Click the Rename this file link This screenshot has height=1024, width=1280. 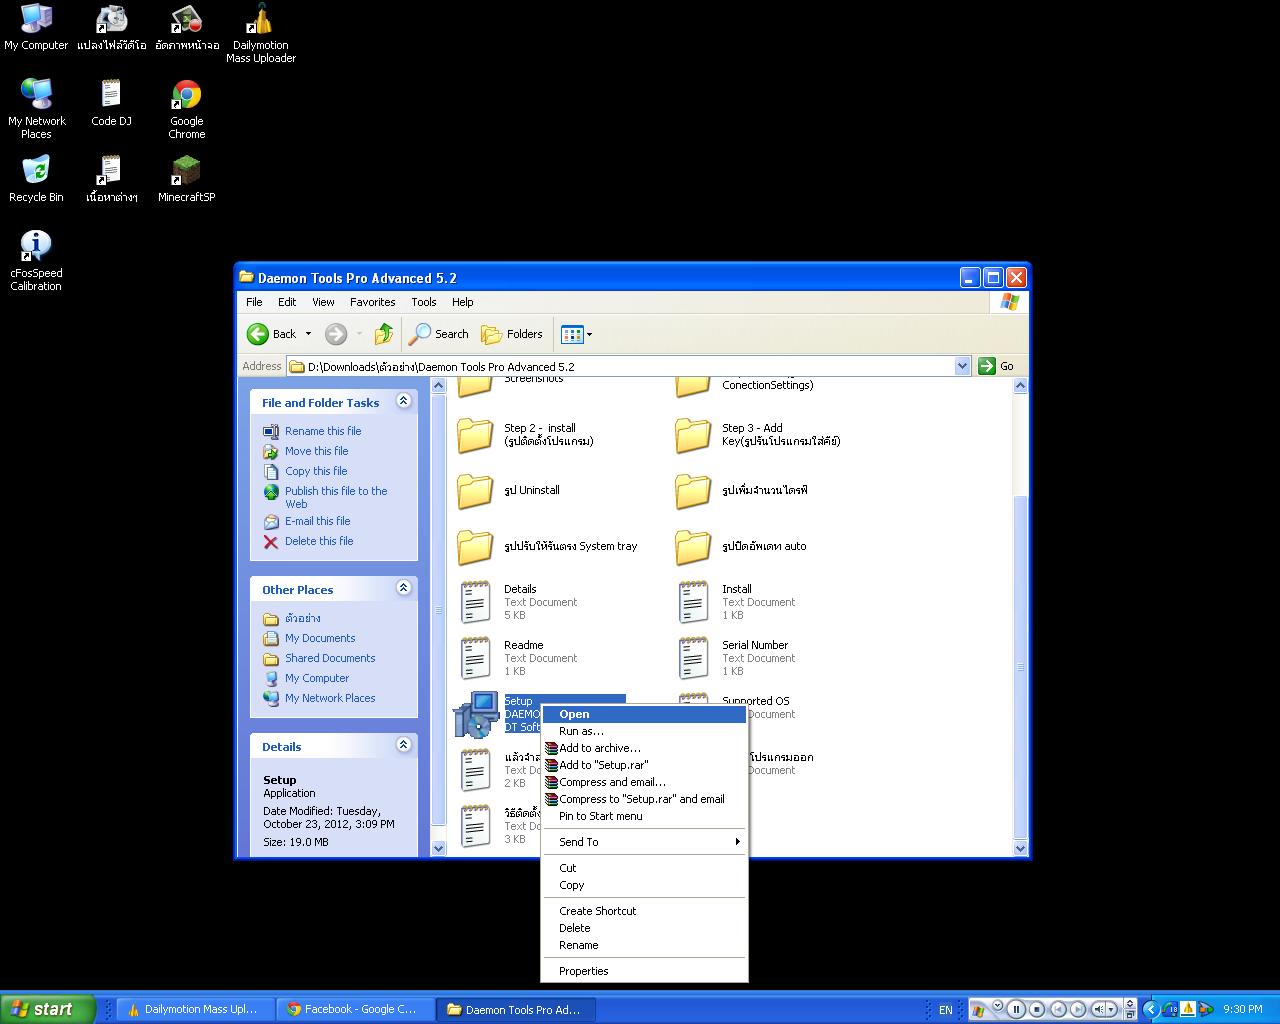323,431
